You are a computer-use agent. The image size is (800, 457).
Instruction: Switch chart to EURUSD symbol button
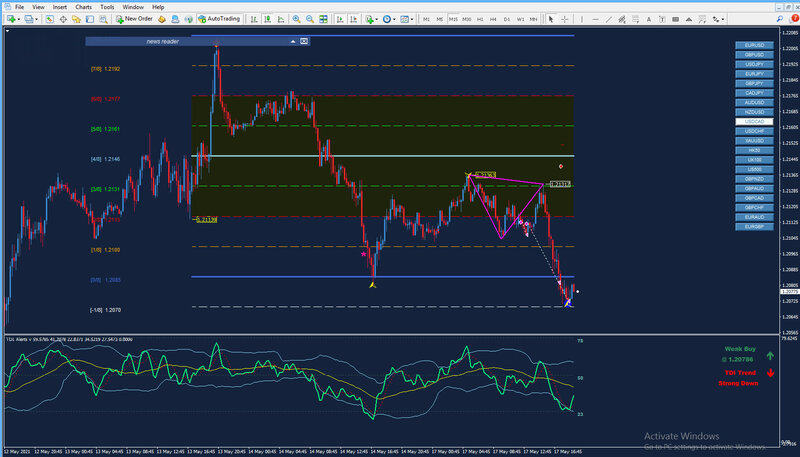[754, 45]
